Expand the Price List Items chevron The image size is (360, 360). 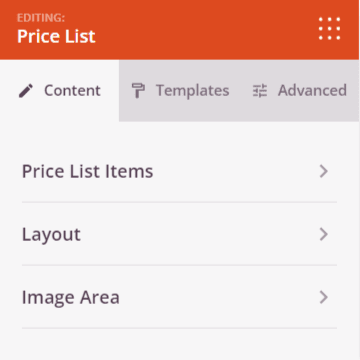click(x=324, y=171)
